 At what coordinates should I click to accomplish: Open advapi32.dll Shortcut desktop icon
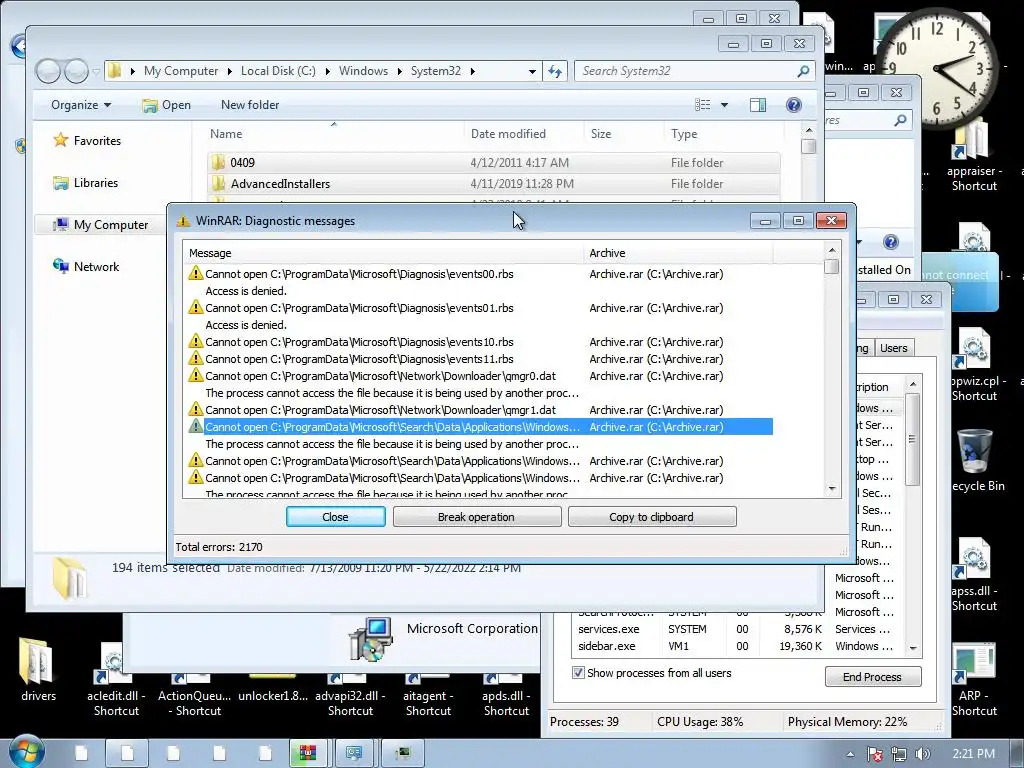click(x=350, y=695)
